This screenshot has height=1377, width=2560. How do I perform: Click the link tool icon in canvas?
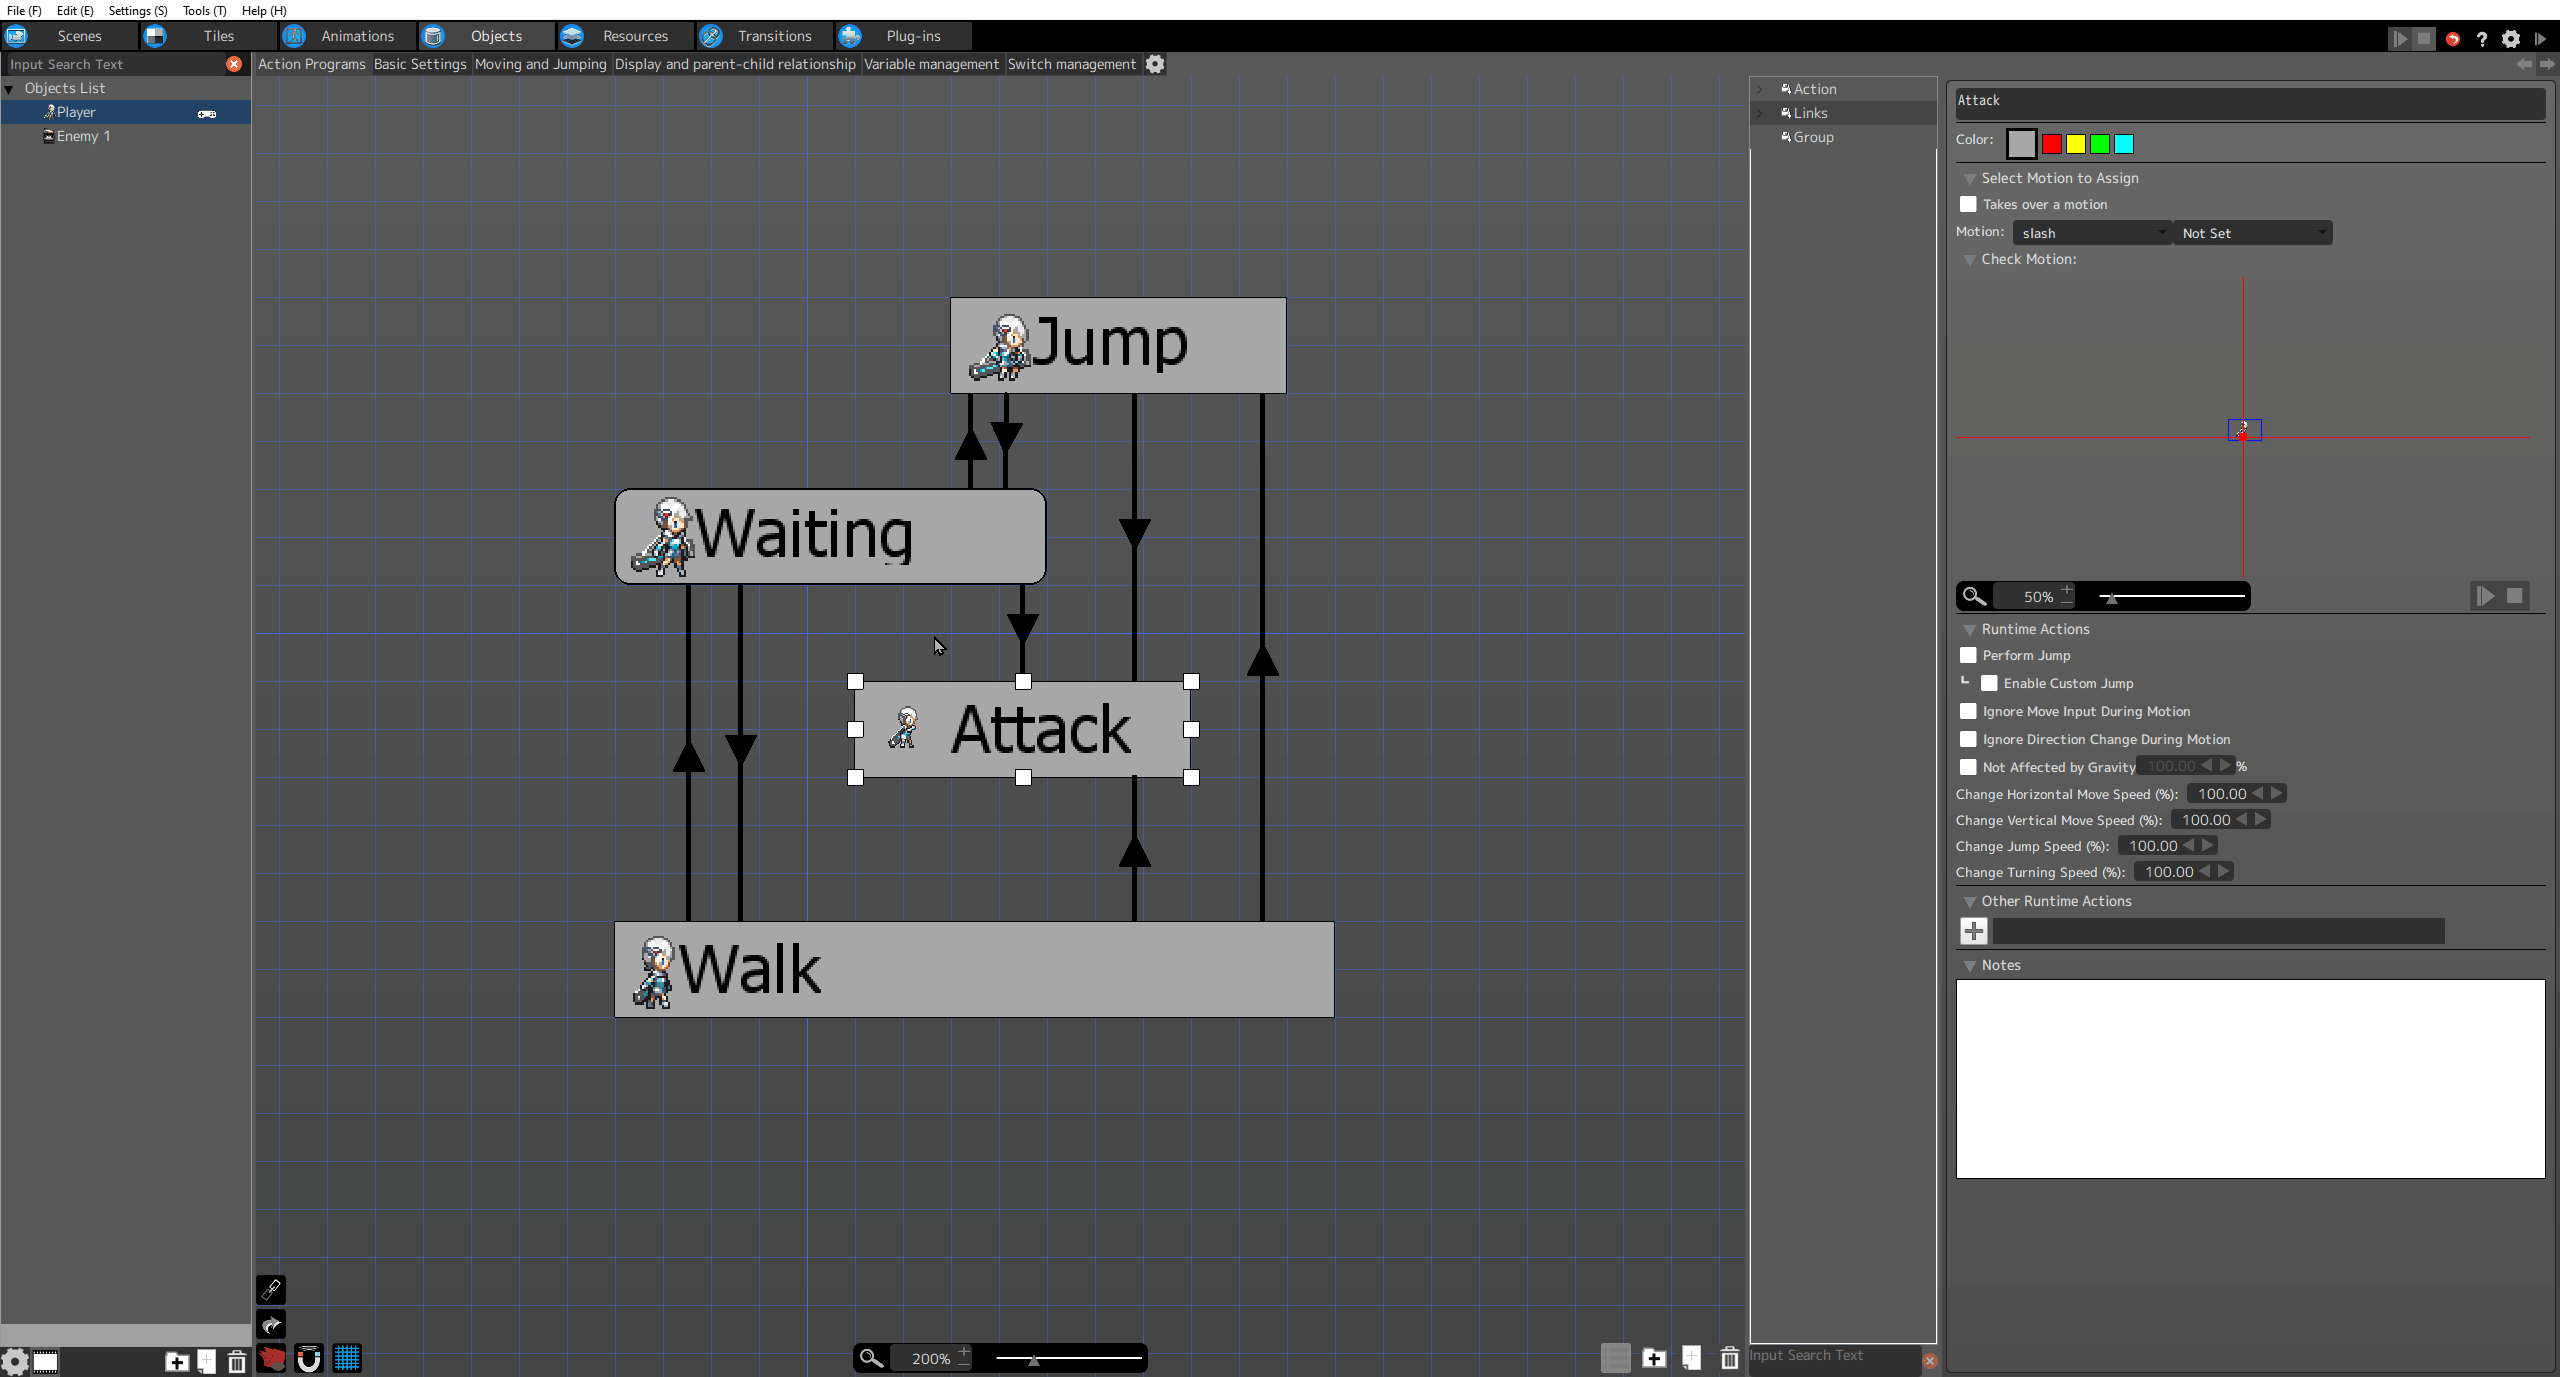[x=271, y=1290]
